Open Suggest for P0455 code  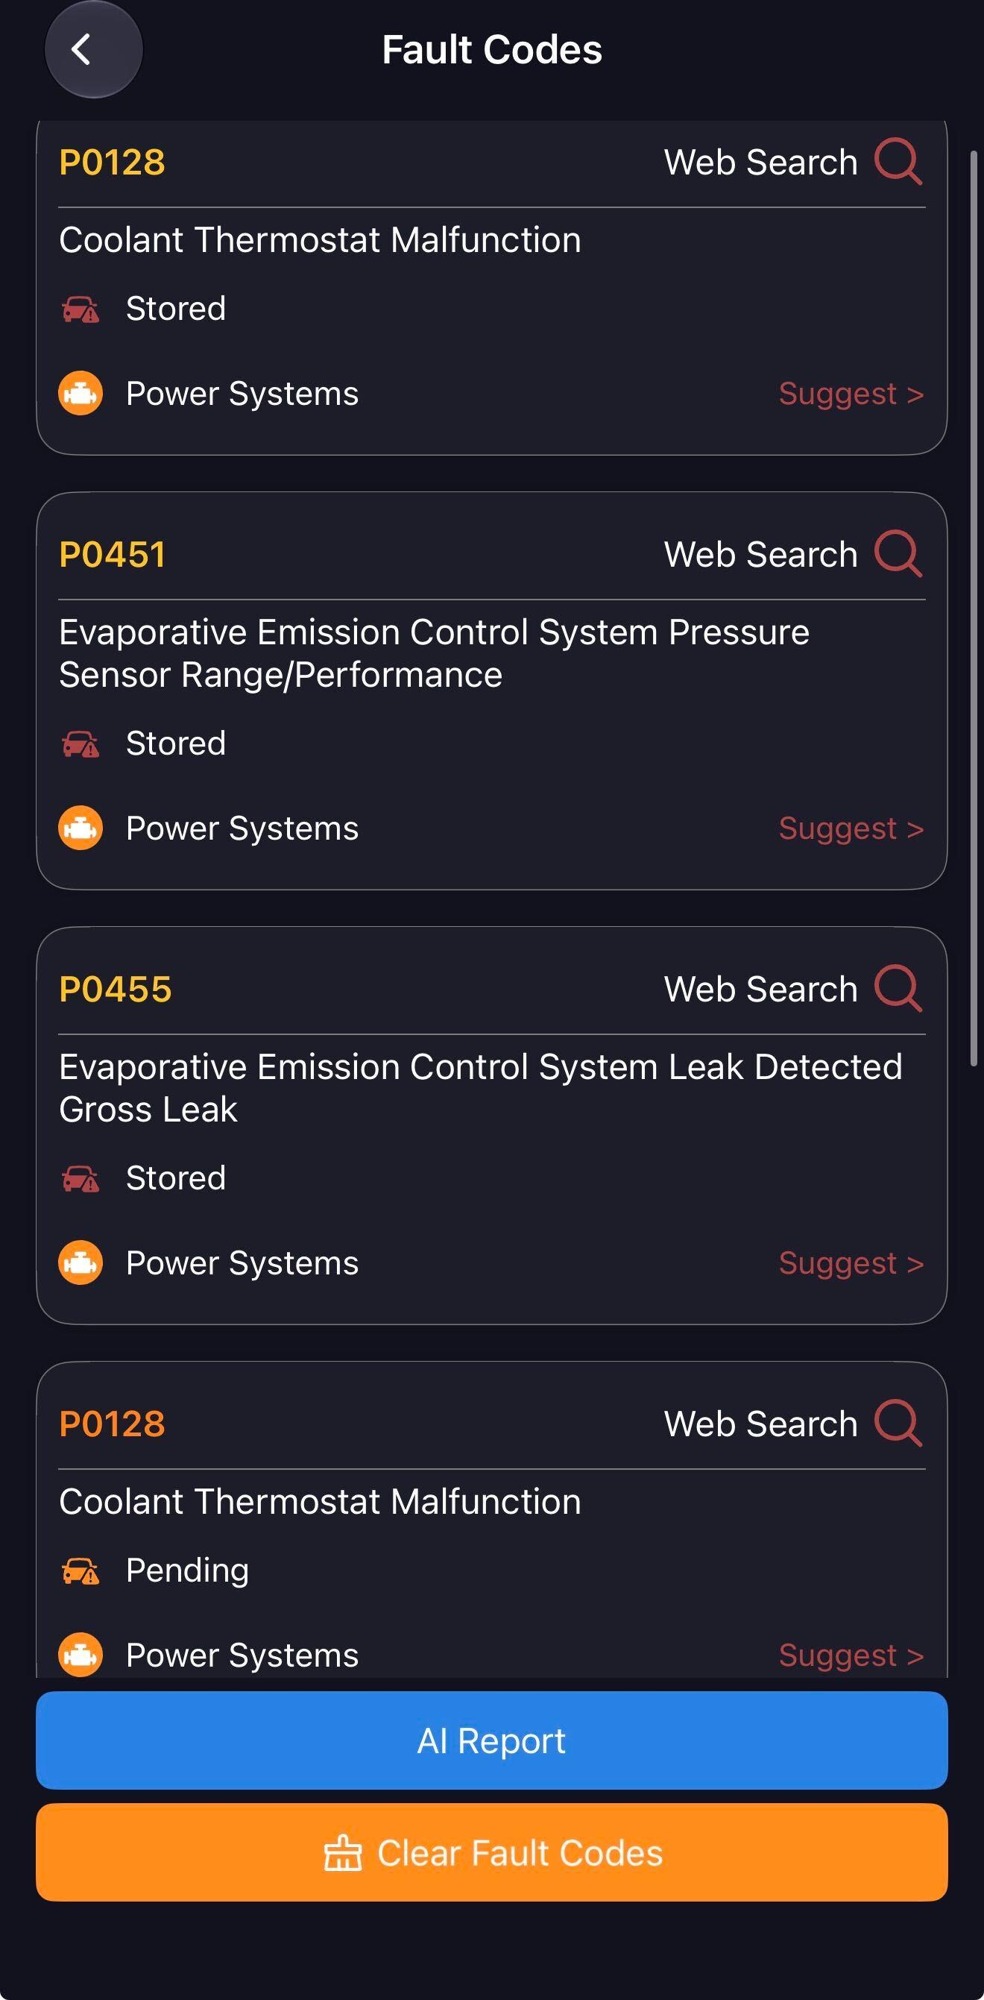click(851, 1264)
